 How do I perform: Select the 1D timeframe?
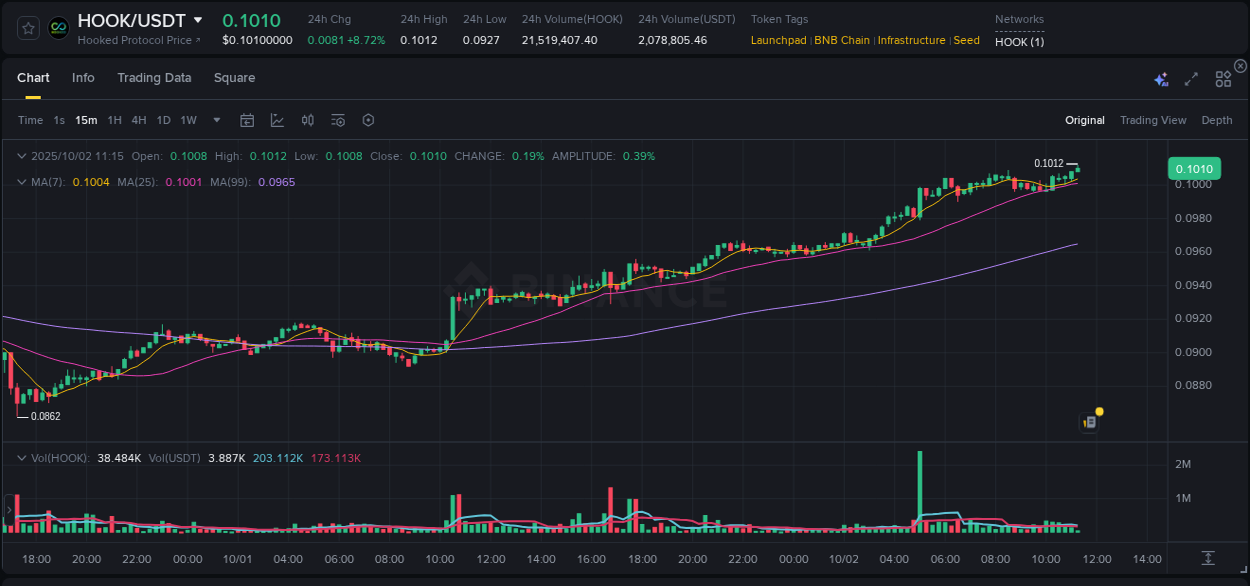click(x=163, y=119)
